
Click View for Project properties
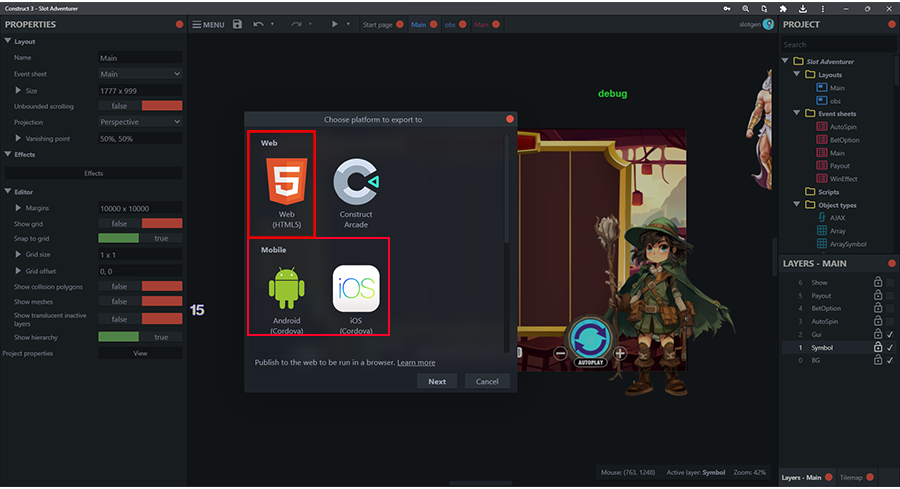click(140, 354)
